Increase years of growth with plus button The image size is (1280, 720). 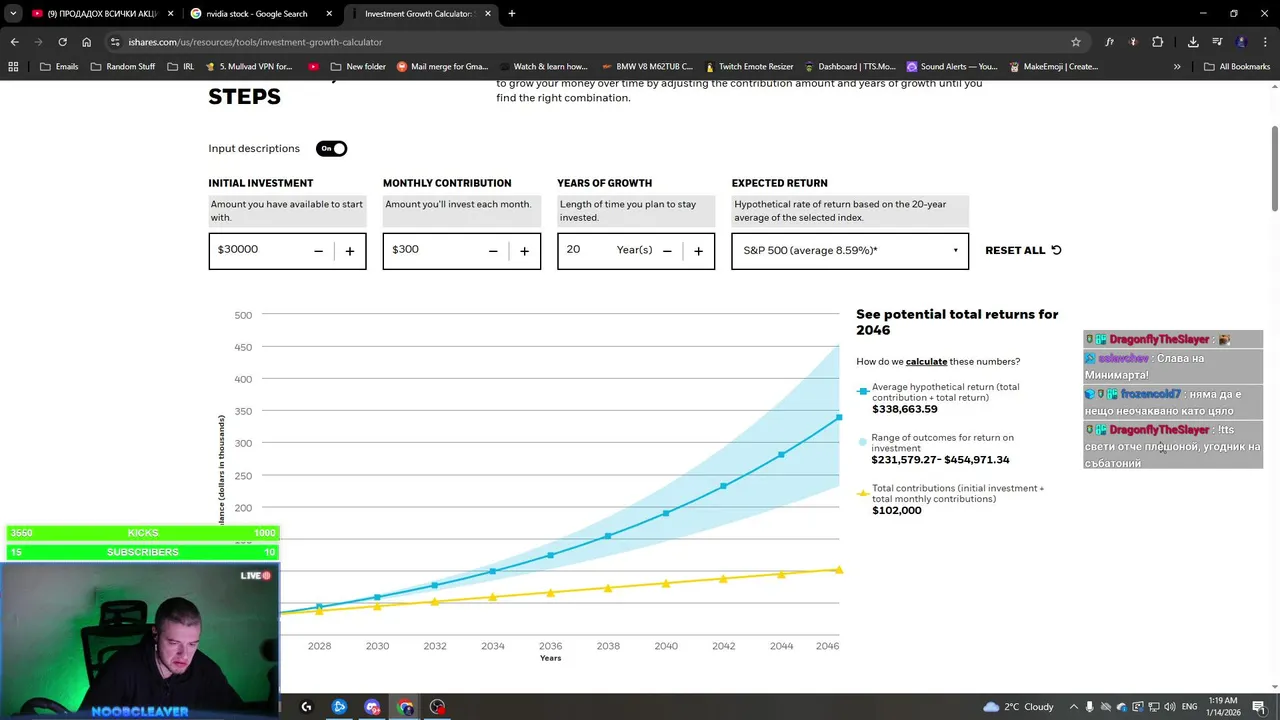pyautogui.click(x=698, y=251)
